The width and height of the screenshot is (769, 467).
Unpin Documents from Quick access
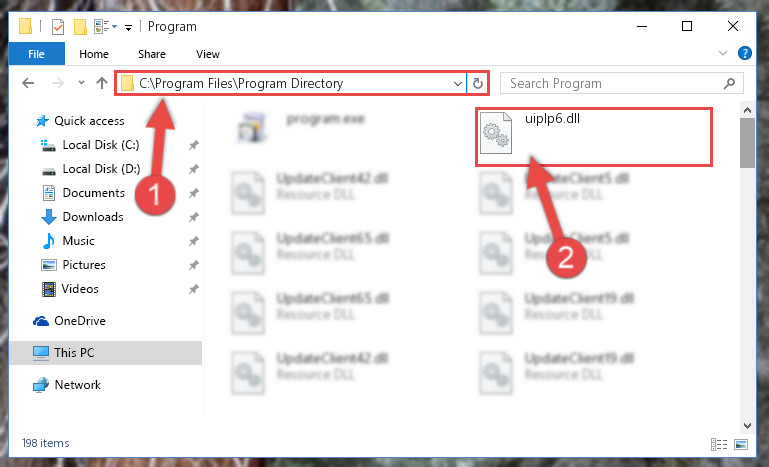(x=194, y=193)
